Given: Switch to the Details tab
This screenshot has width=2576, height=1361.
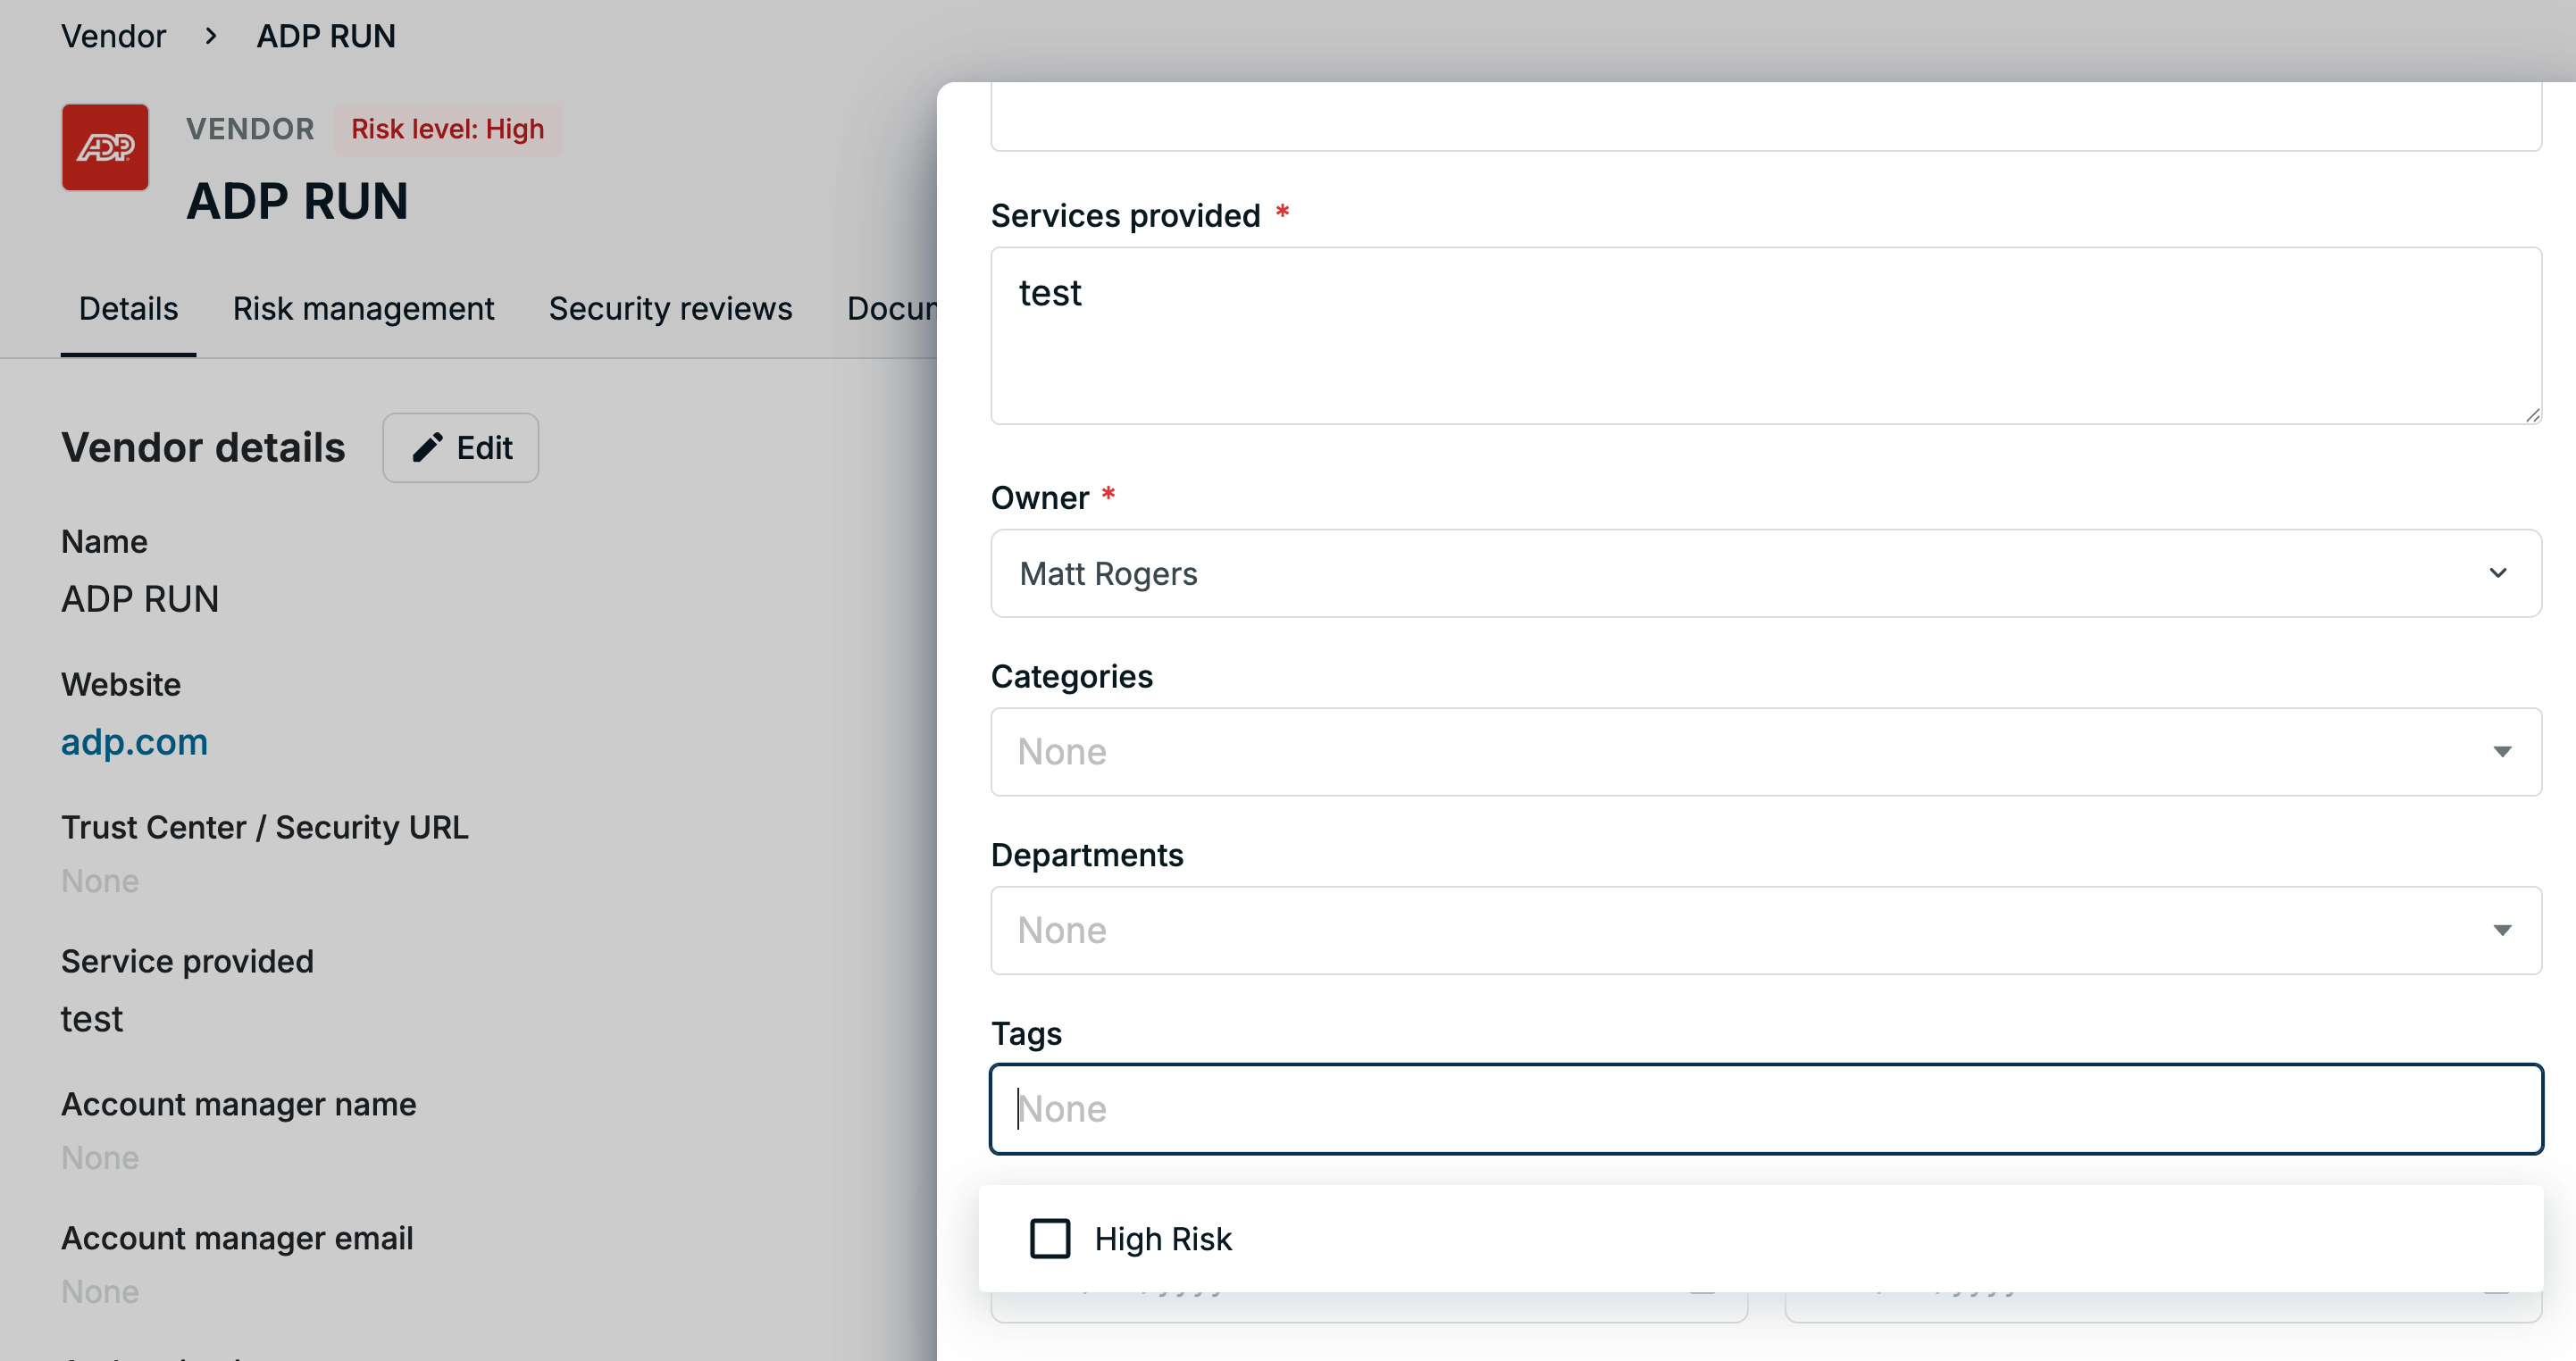Looking at the screenshot, I should [x=128, y=308].
